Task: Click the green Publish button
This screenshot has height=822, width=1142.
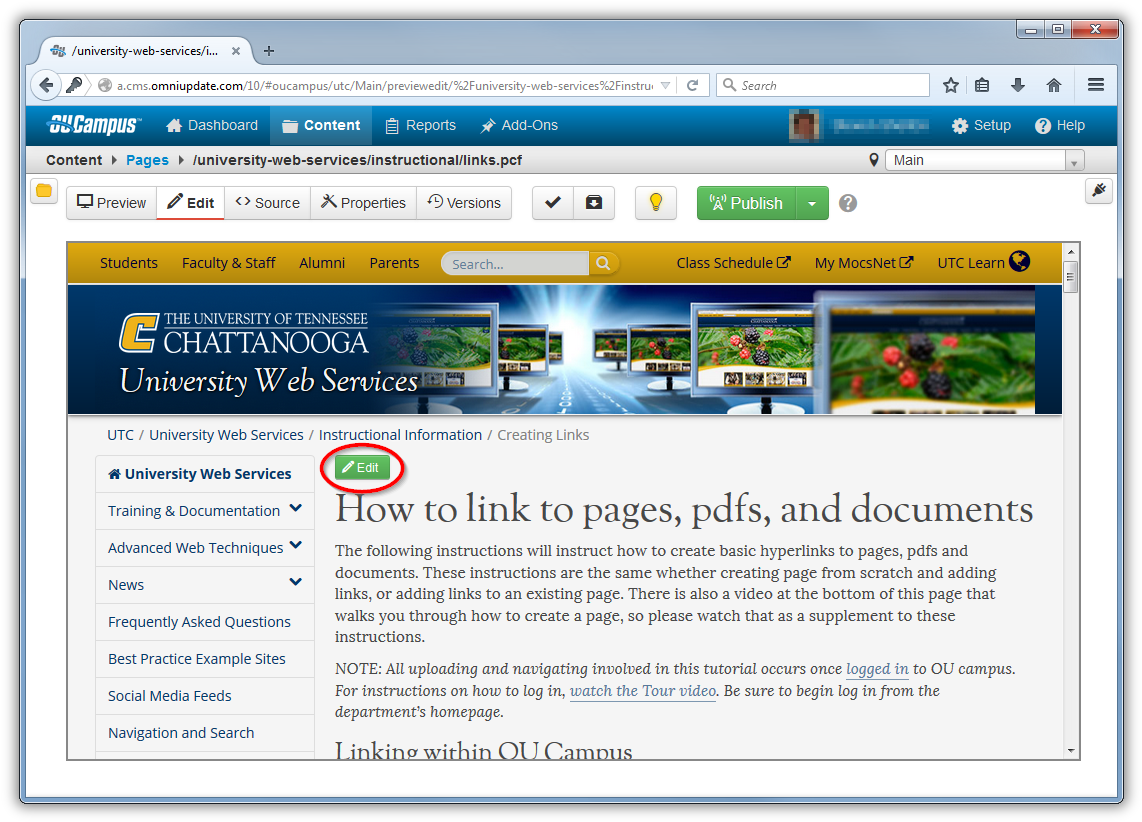Action: (x=747, y=203)
